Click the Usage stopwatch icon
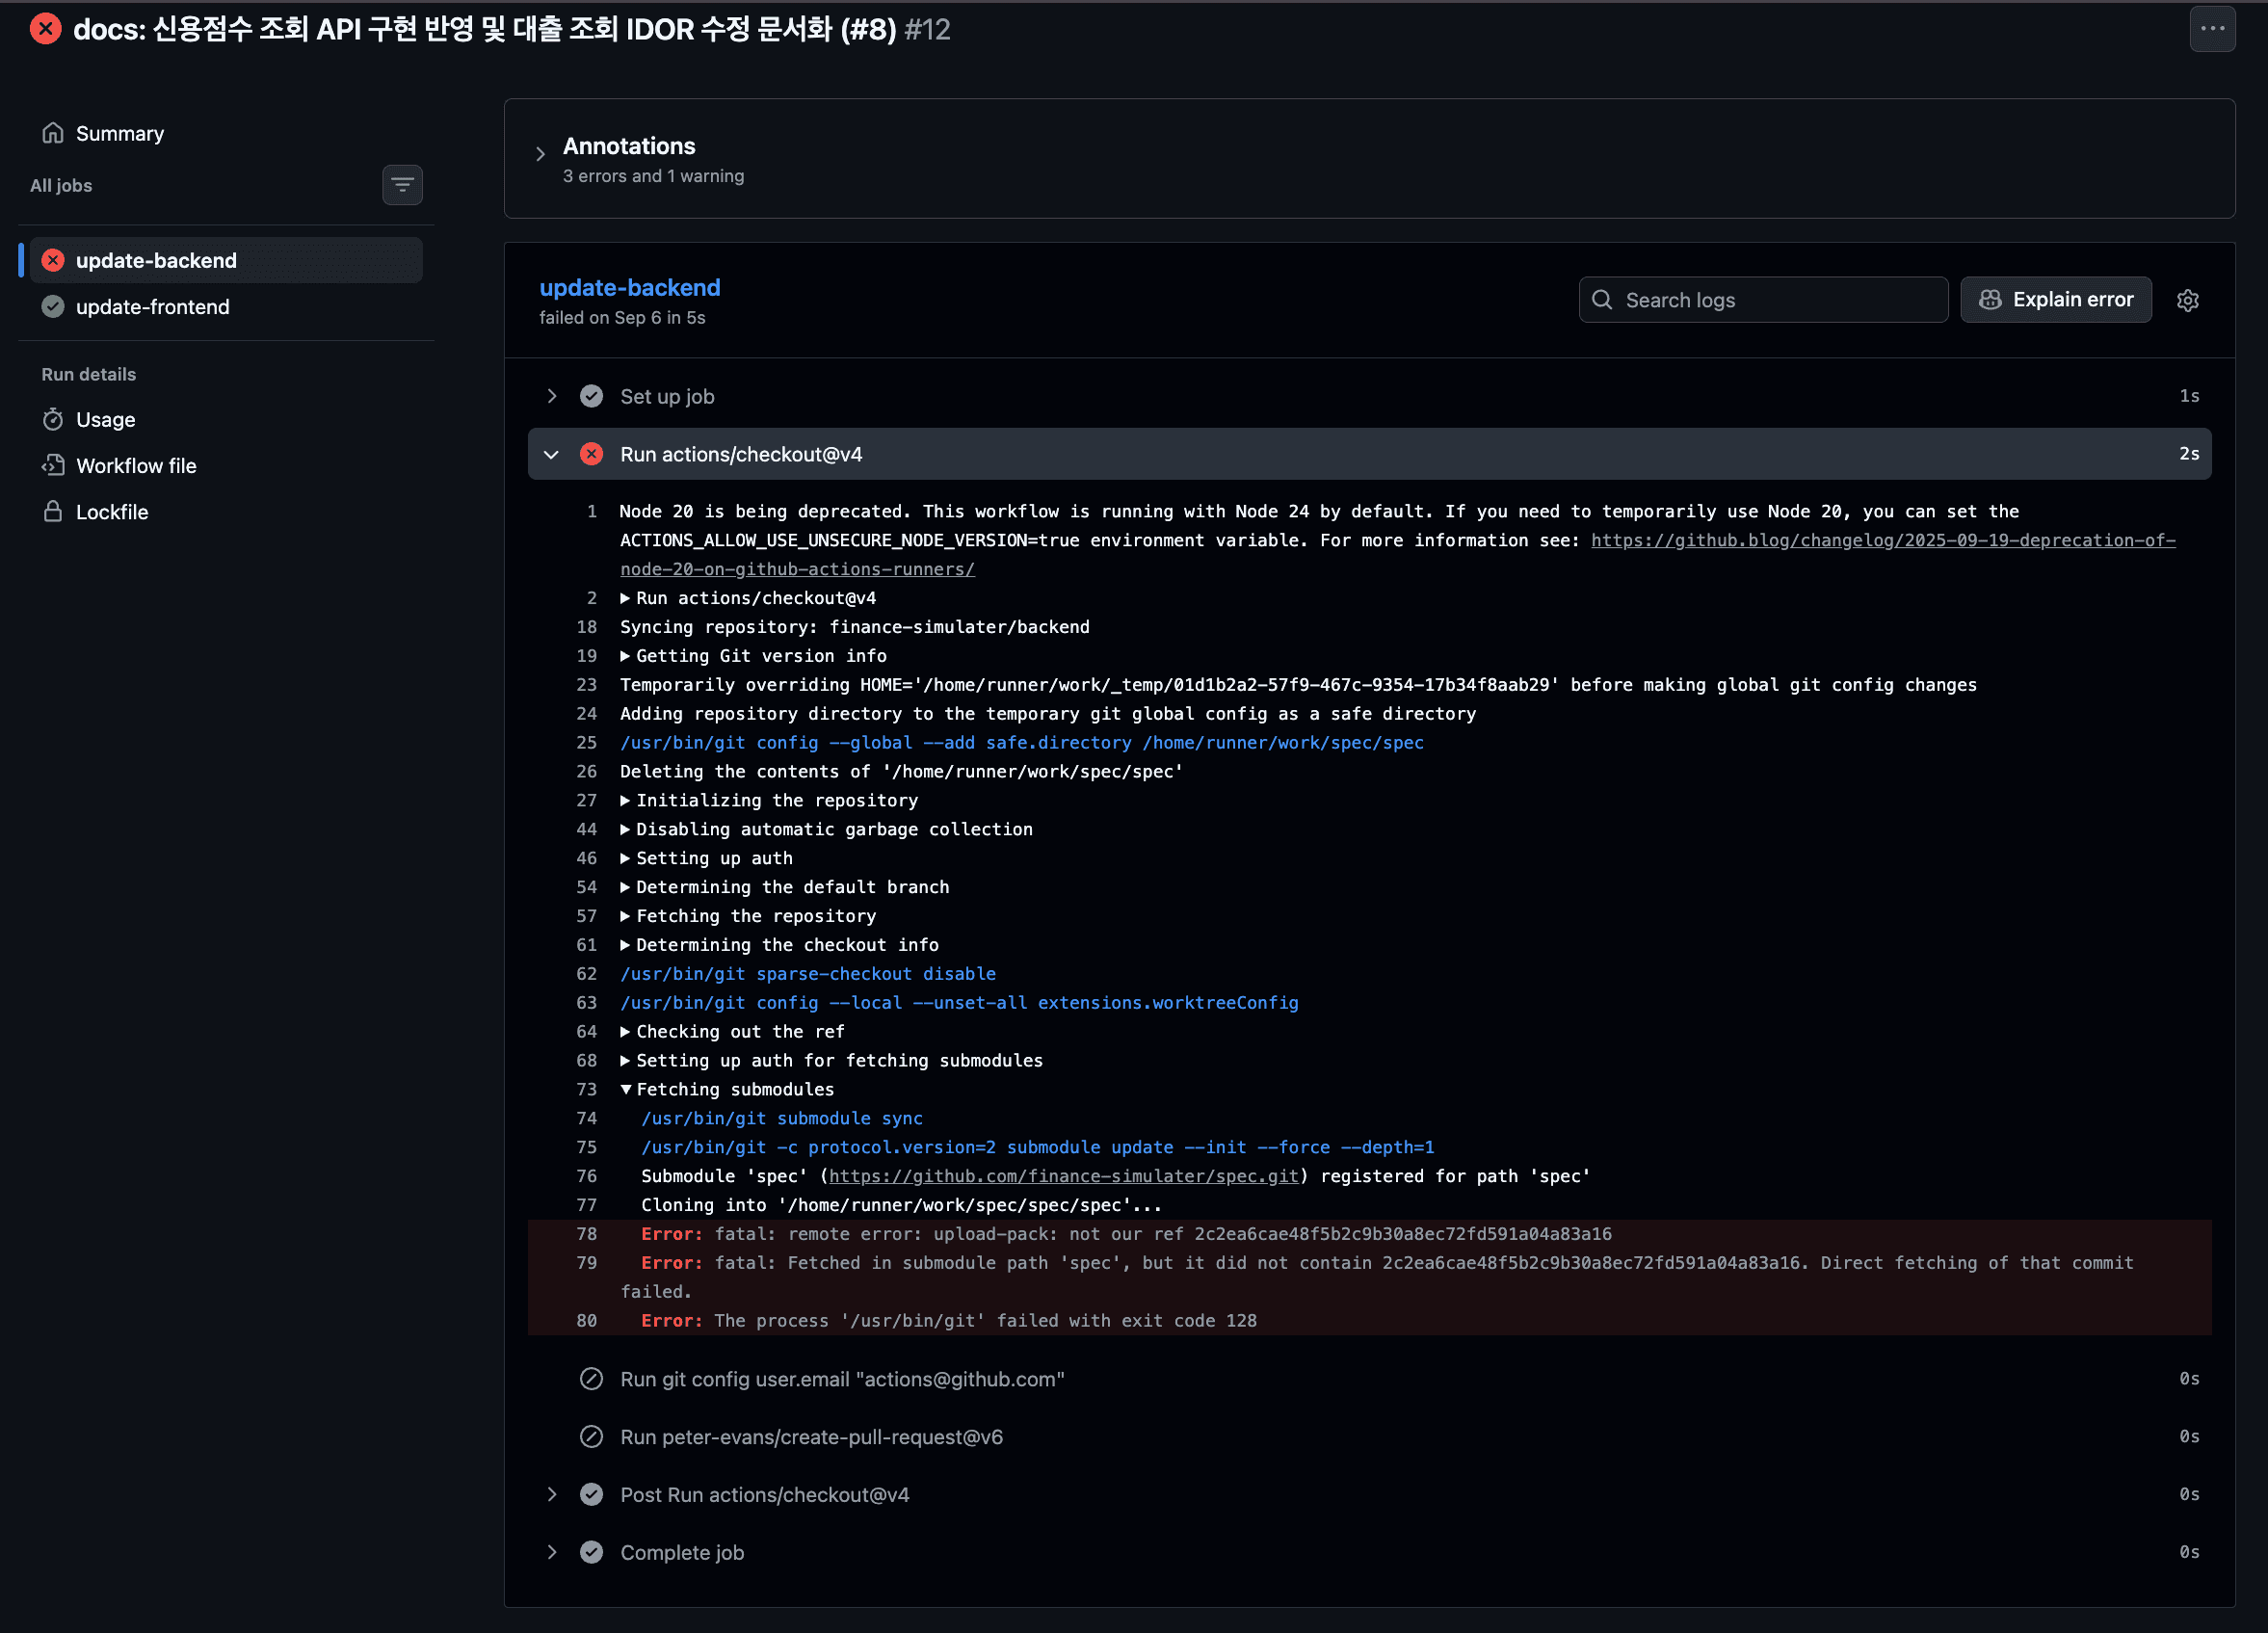 [53, 419]
